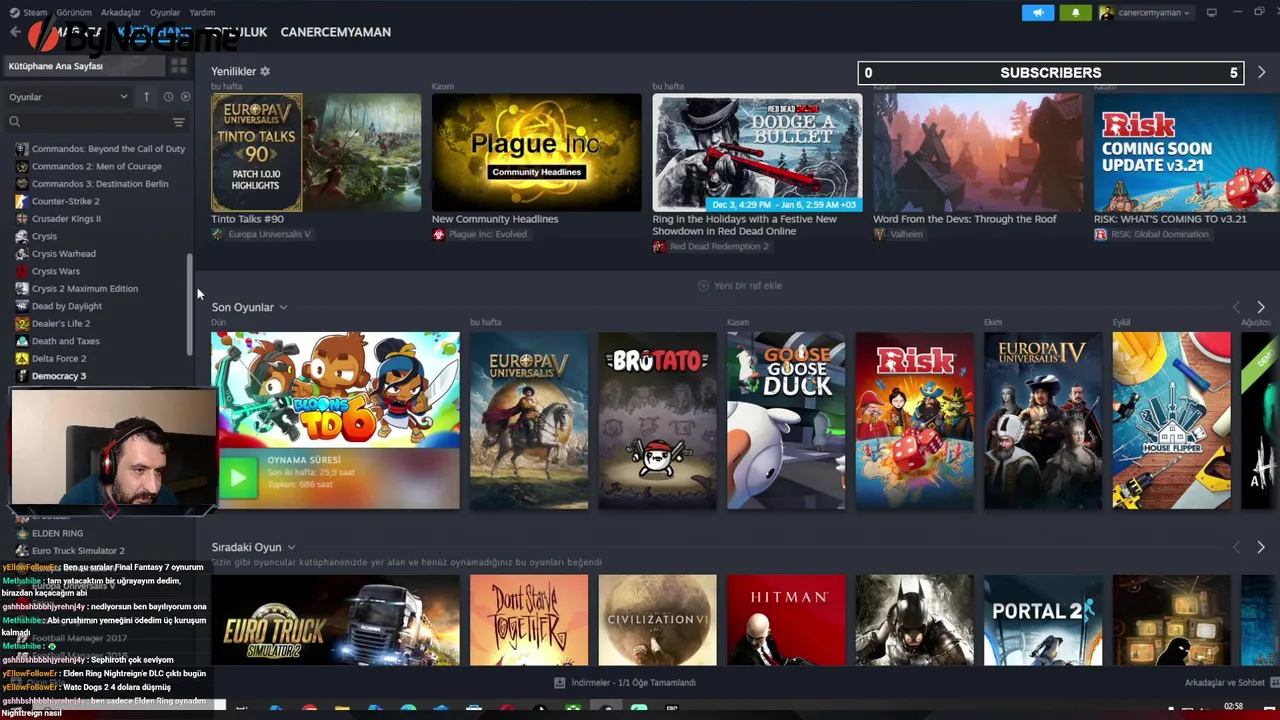The image size is (1280, 720).
Task: Show next Son Oyunlar games with right arrow
Action: [1261, 307]
